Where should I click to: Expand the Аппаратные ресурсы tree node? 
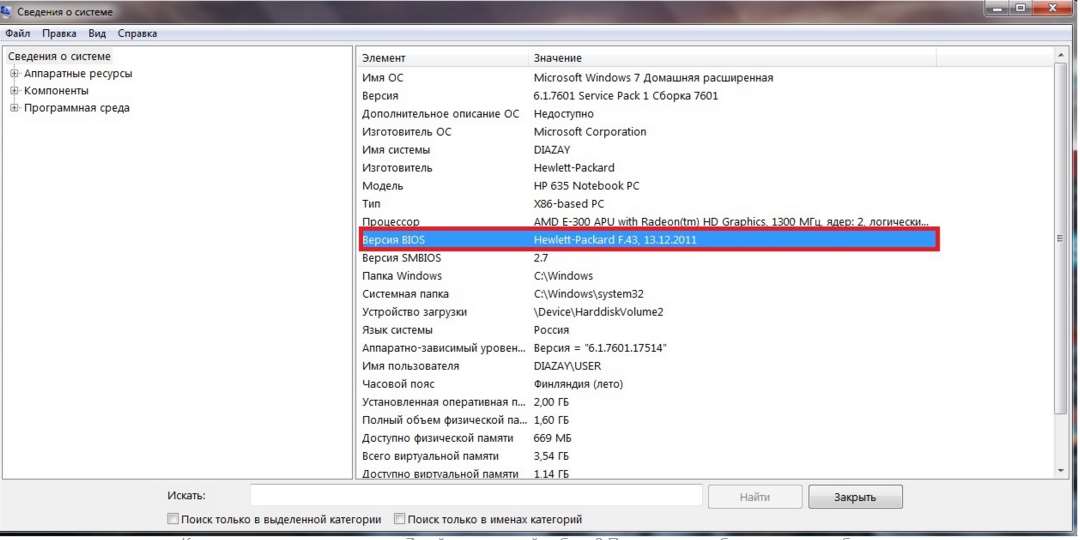pos(14,74)
